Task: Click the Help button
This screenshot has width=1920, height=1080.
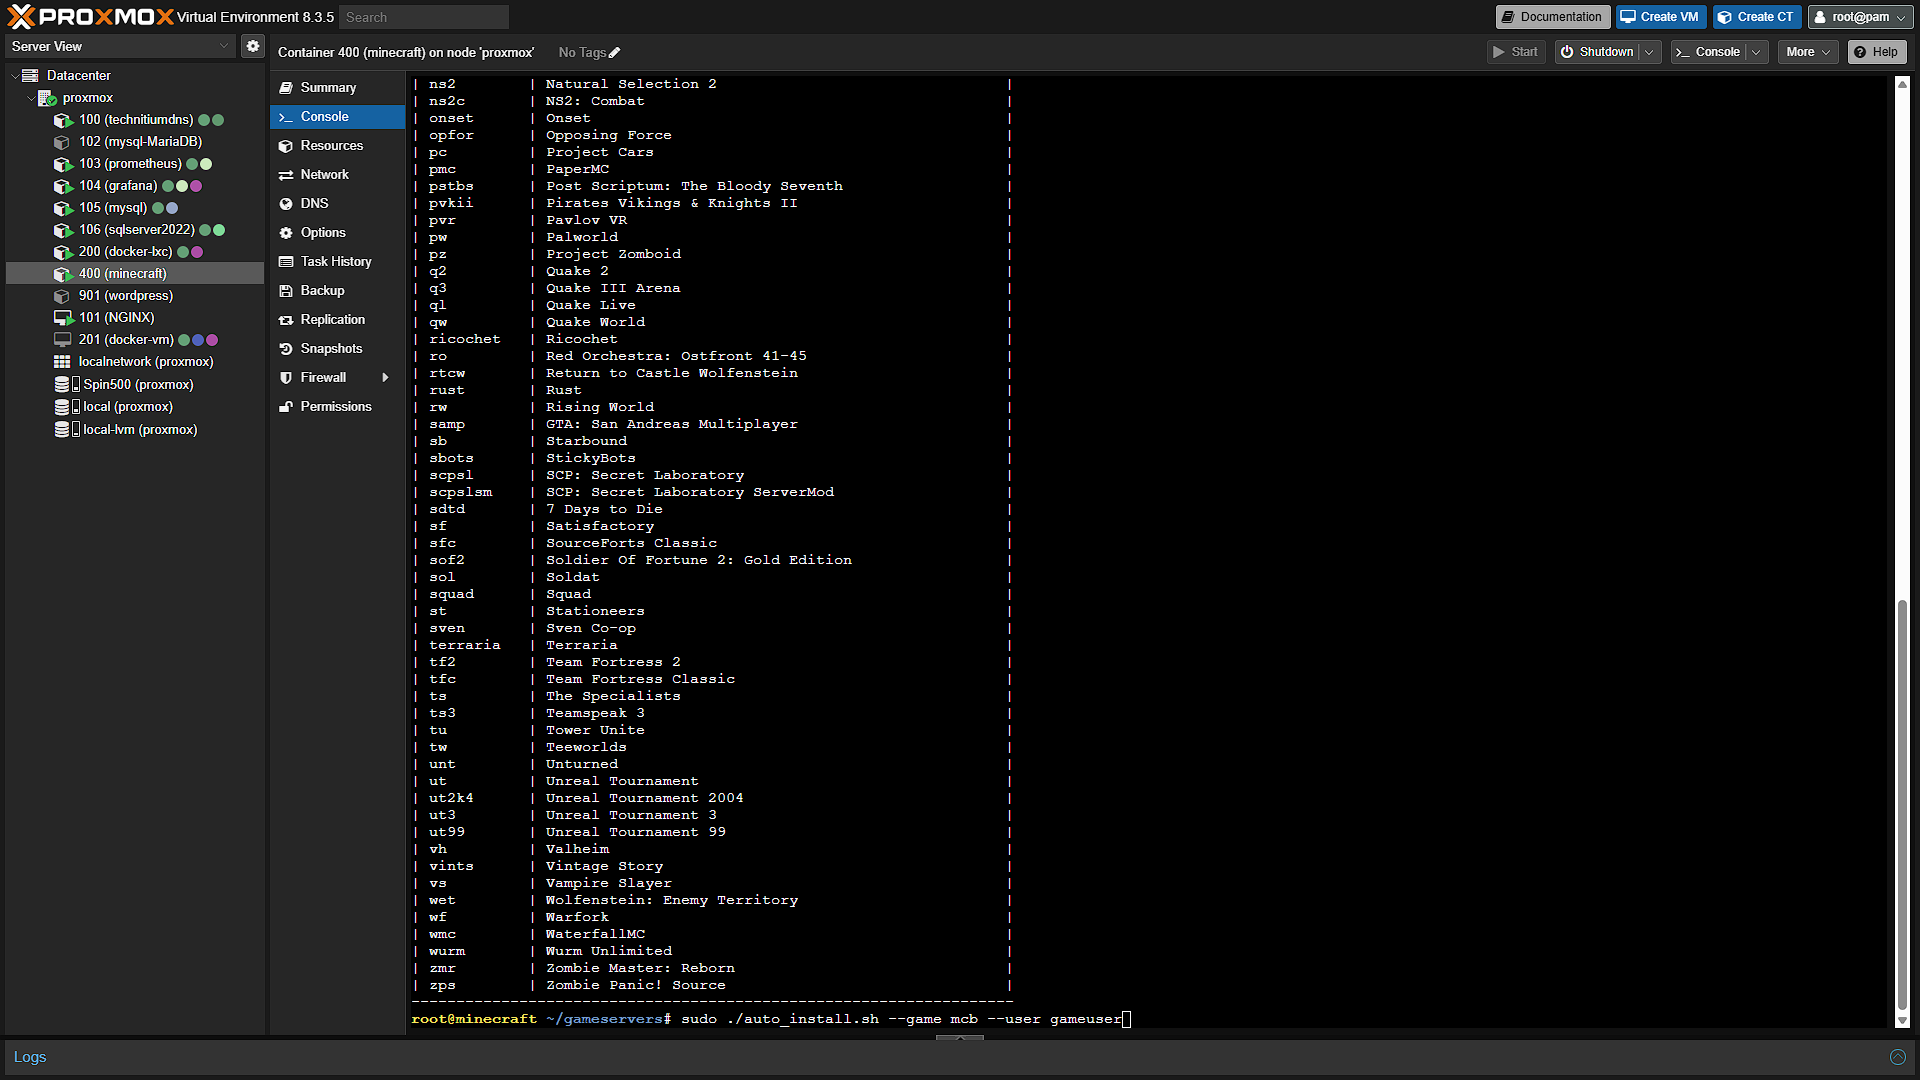Action: 1877,52
